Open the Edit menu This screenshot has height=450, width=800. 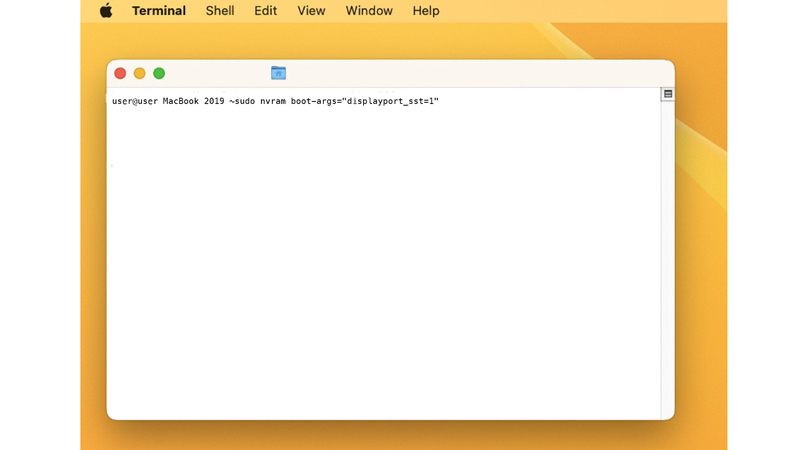pyautogui.click(x=265, y=11)
